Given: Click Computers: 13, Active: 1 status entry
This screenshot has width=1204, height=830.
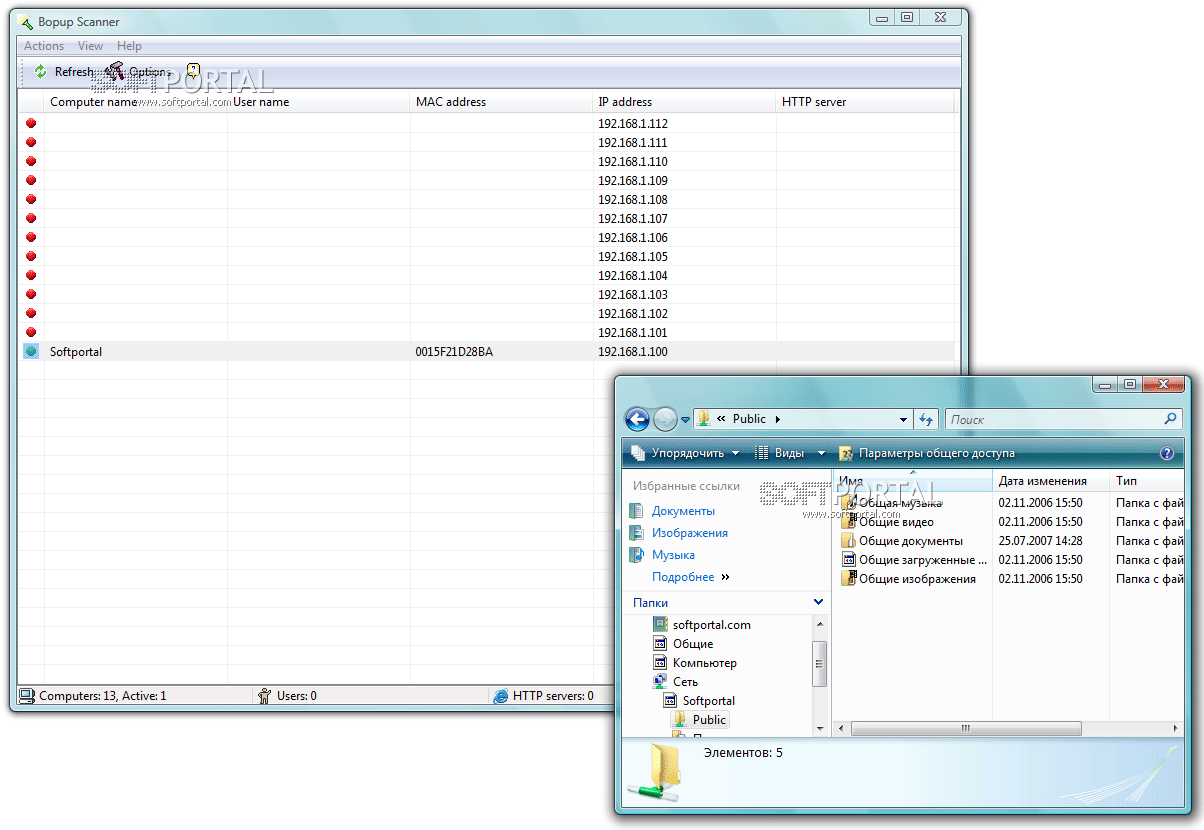Looking at the screenshot, I should click(93, 696).
